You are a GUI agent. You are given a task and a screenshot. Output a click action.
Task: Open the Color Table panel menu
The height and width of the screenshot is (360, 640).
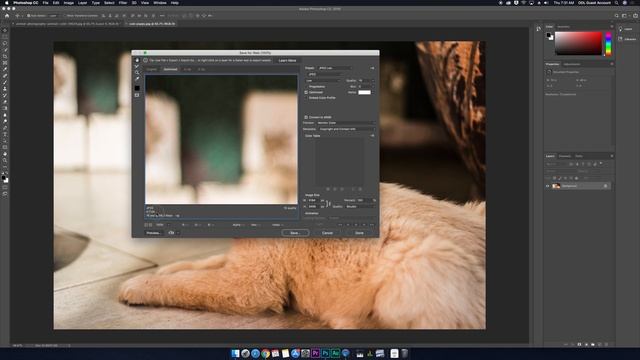pos(372,136)
